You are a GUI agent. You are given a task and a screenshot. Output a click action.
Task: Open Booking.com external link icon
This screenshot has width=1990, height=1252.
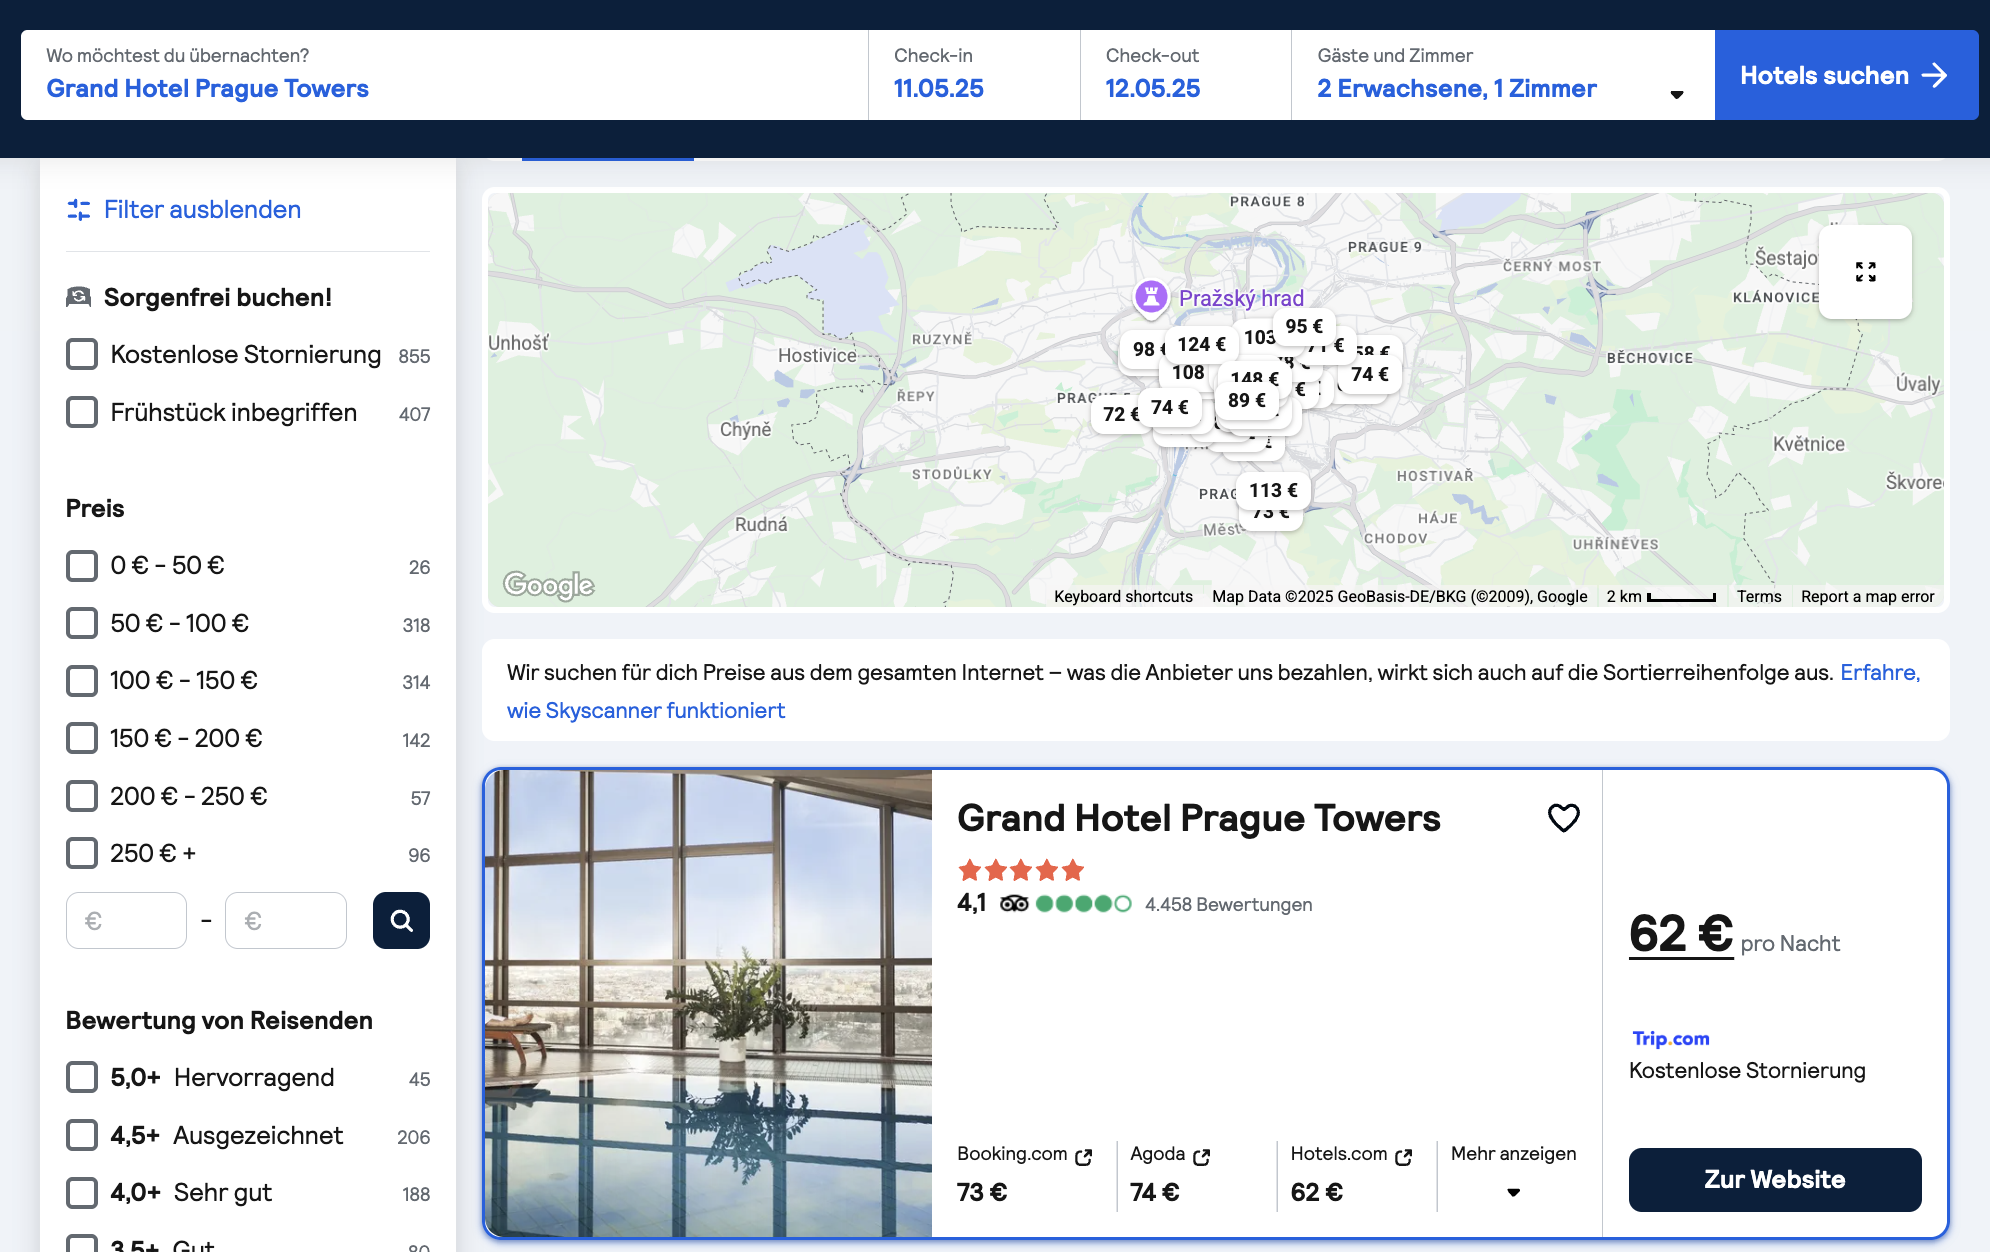tap(1084, 1156)
